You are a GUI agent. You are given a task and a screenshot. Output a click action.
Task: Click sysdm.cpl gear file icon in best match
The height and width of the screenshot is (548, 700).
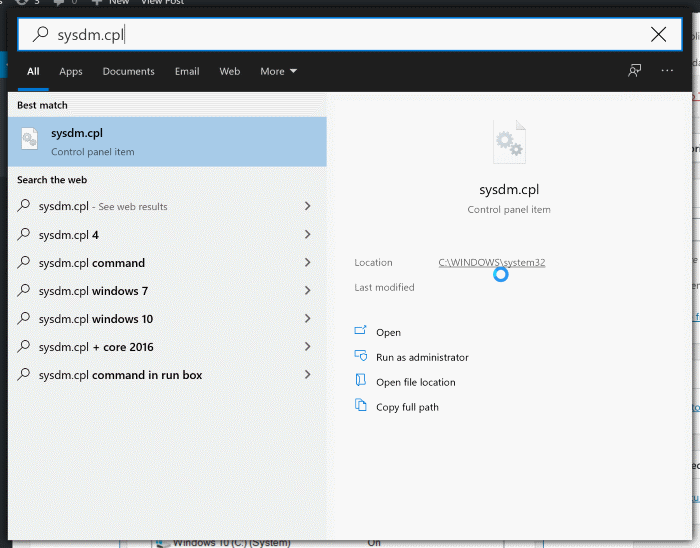coord(29,139)
